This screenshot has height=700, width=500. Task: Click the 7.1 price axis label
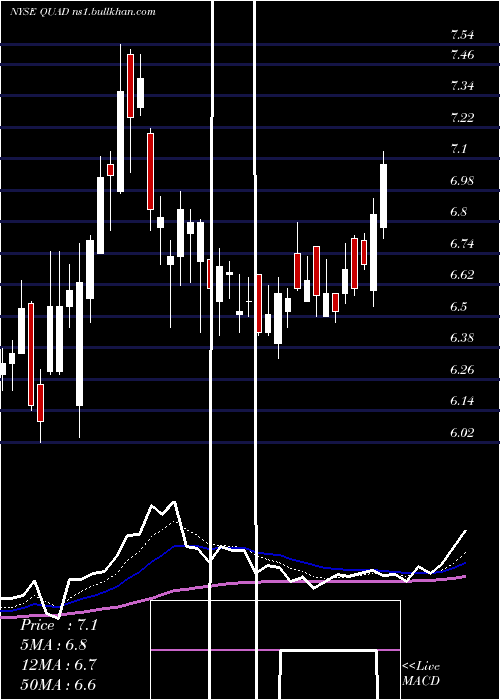point(458,149)
